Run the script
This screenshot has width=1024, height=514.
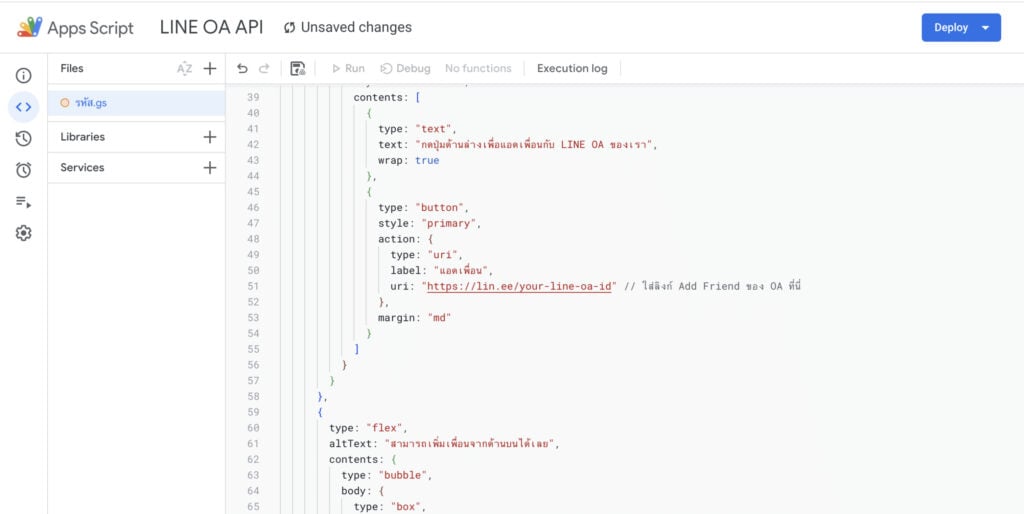pos(348,69)
